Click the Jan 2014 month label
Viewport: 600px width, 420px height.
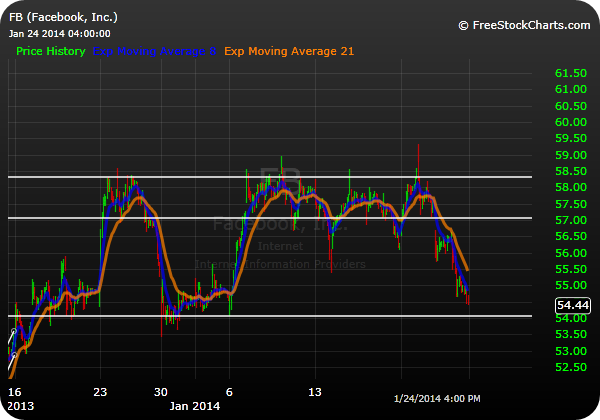click(195, 406)
